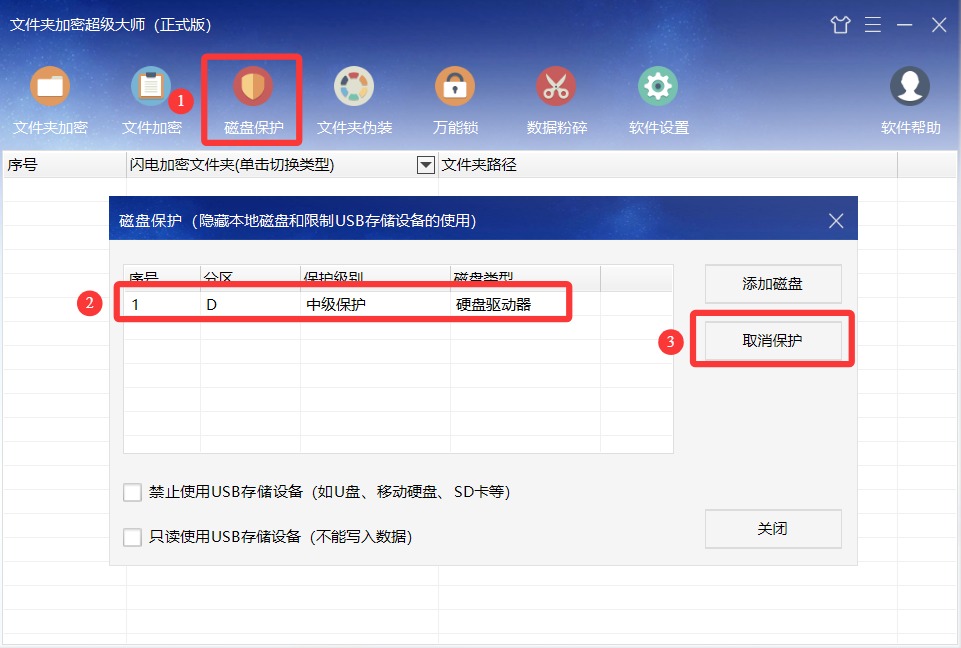Close the main 文件夹加密超级大师 window
The width and height of the screenshot is (961, 648).
pyautogui.click(x=939, y=25)
